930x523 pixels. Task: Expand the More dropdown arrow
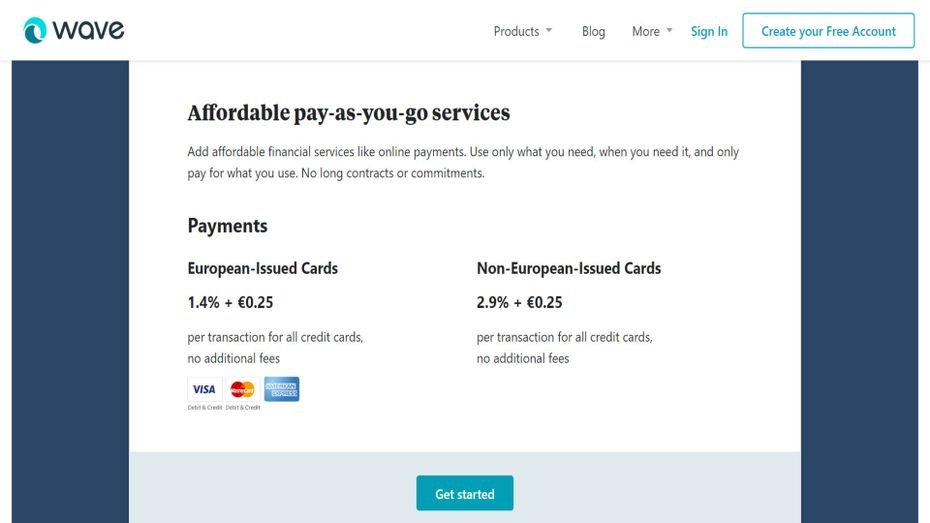point(669,31)
